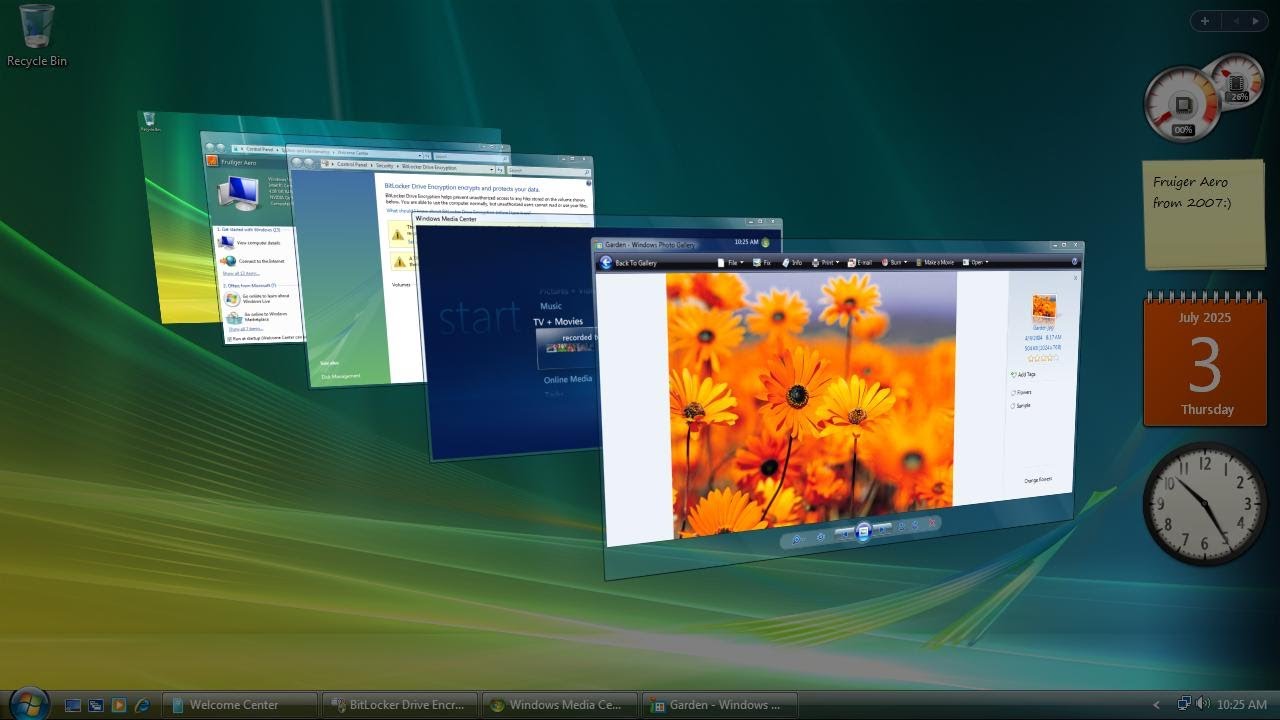Open the Burn dropdown in Photo Gallery
This screenshot has height=720, width=1280.
tap(893, 262)
